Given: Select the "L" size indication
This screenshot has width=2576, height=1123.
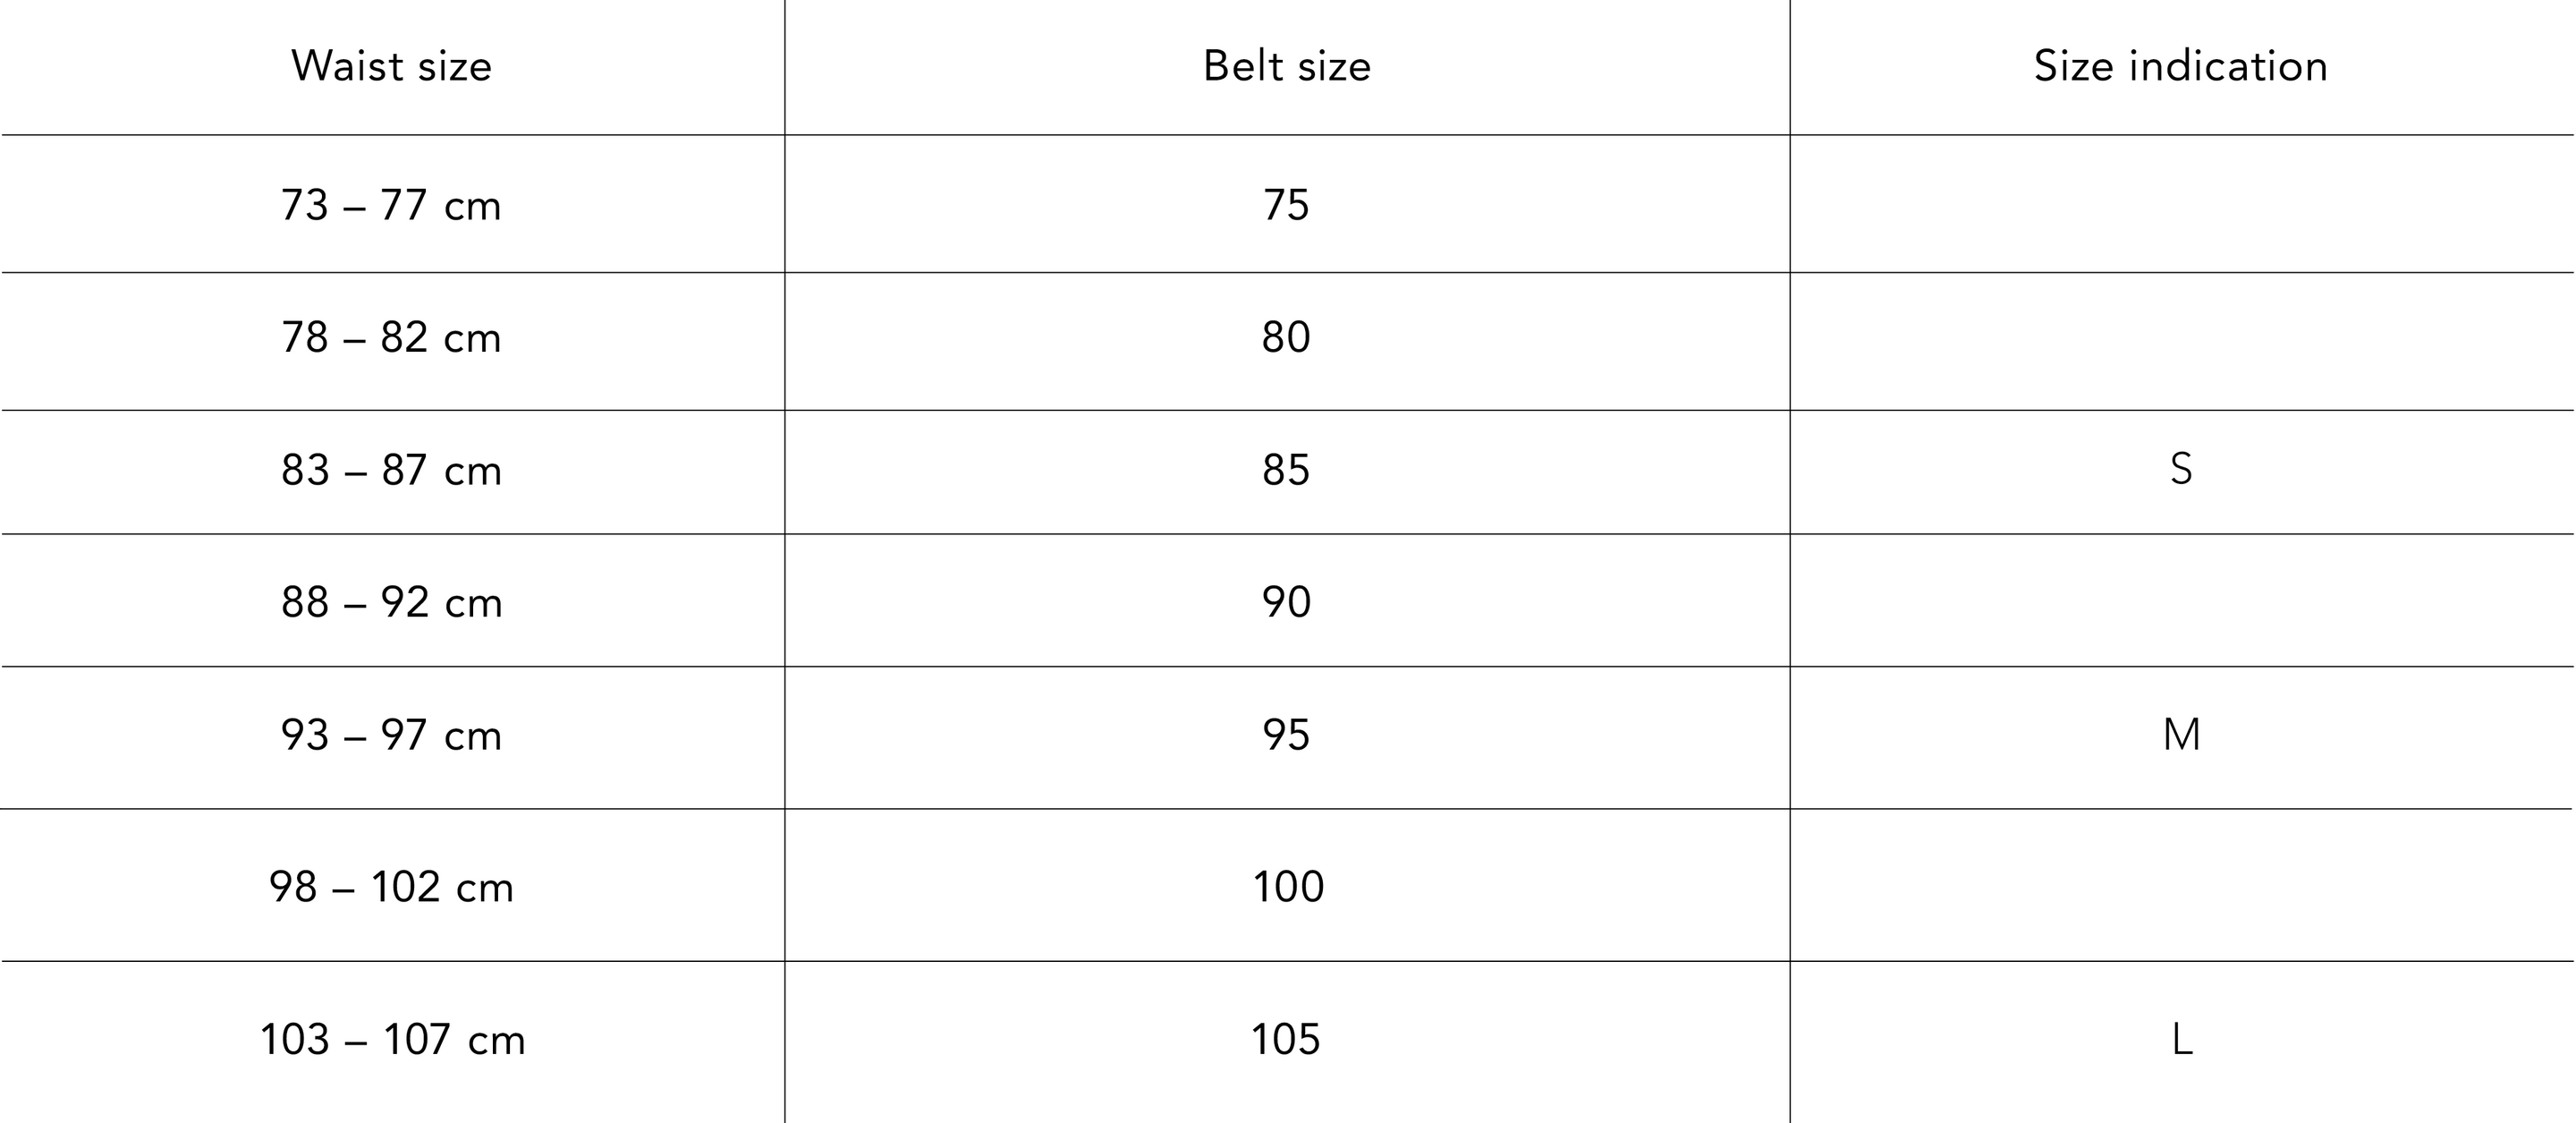Looking at the screenshot, I should point(2182,1040).
